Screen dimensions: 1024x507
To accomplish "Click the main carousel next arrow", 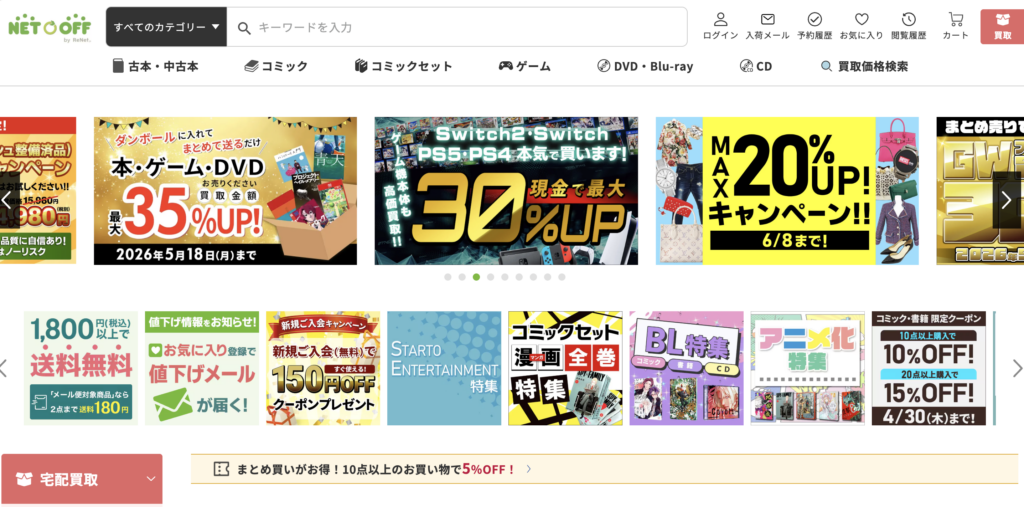I will coord(1006,200).
